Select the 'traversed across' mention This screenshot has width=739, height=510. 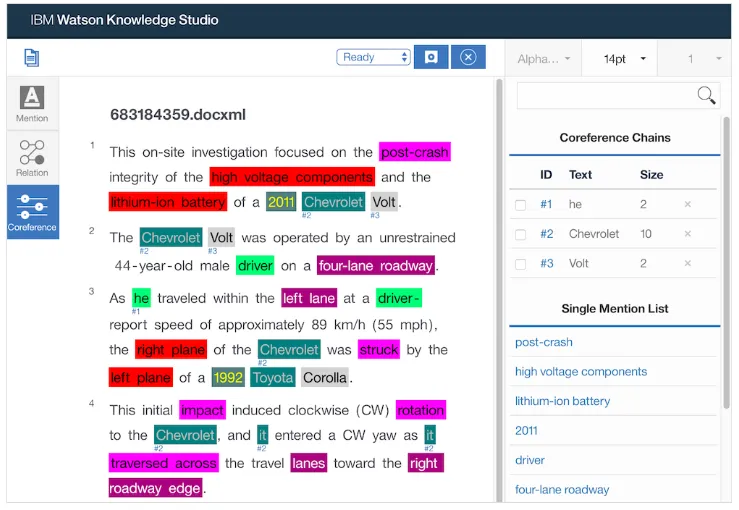164,463
